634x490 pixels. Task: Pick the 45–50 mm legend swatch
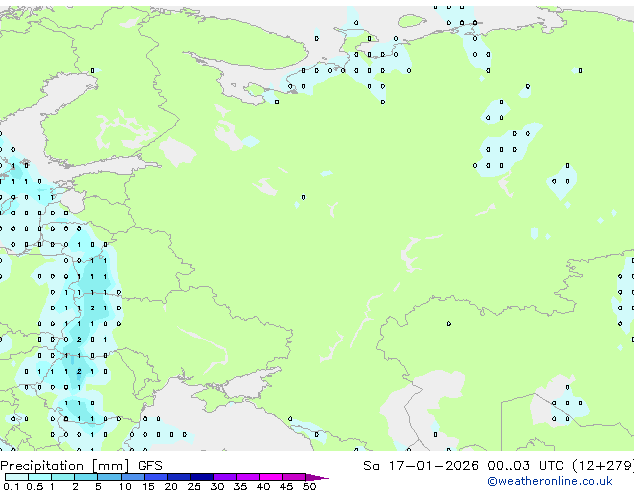294,477
